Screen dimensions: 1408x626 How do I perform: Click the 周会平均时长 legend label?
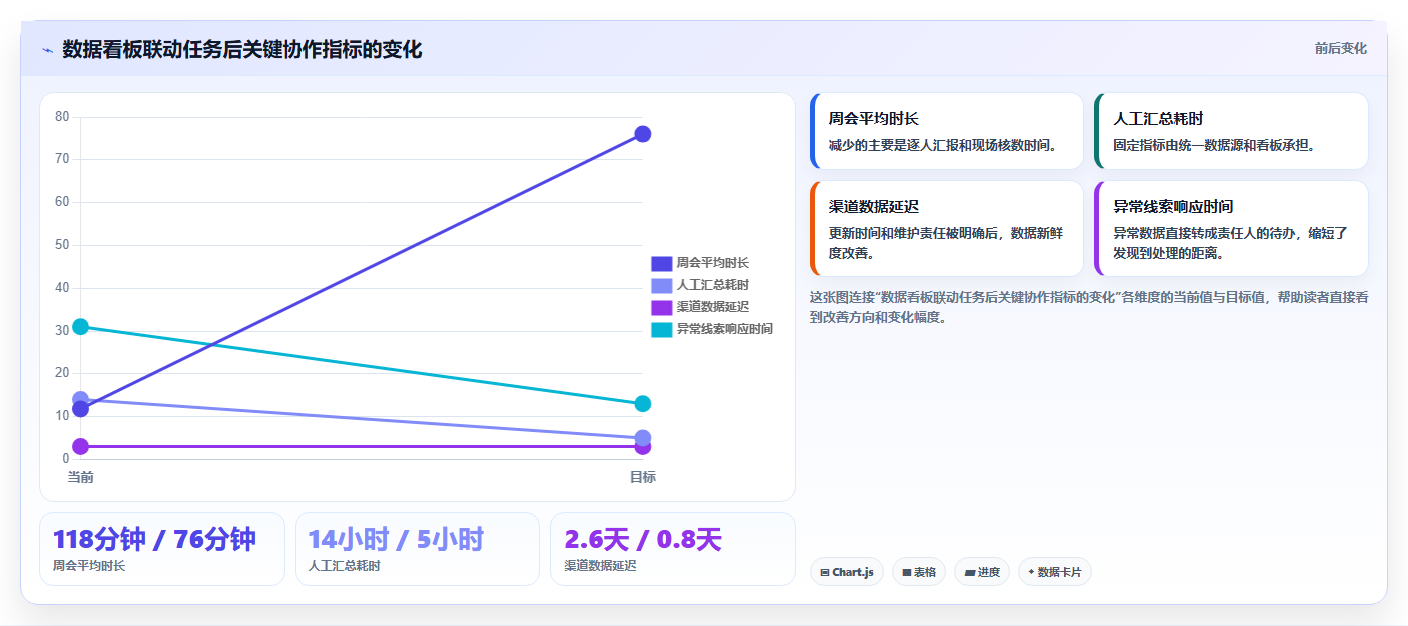[712, 263]
